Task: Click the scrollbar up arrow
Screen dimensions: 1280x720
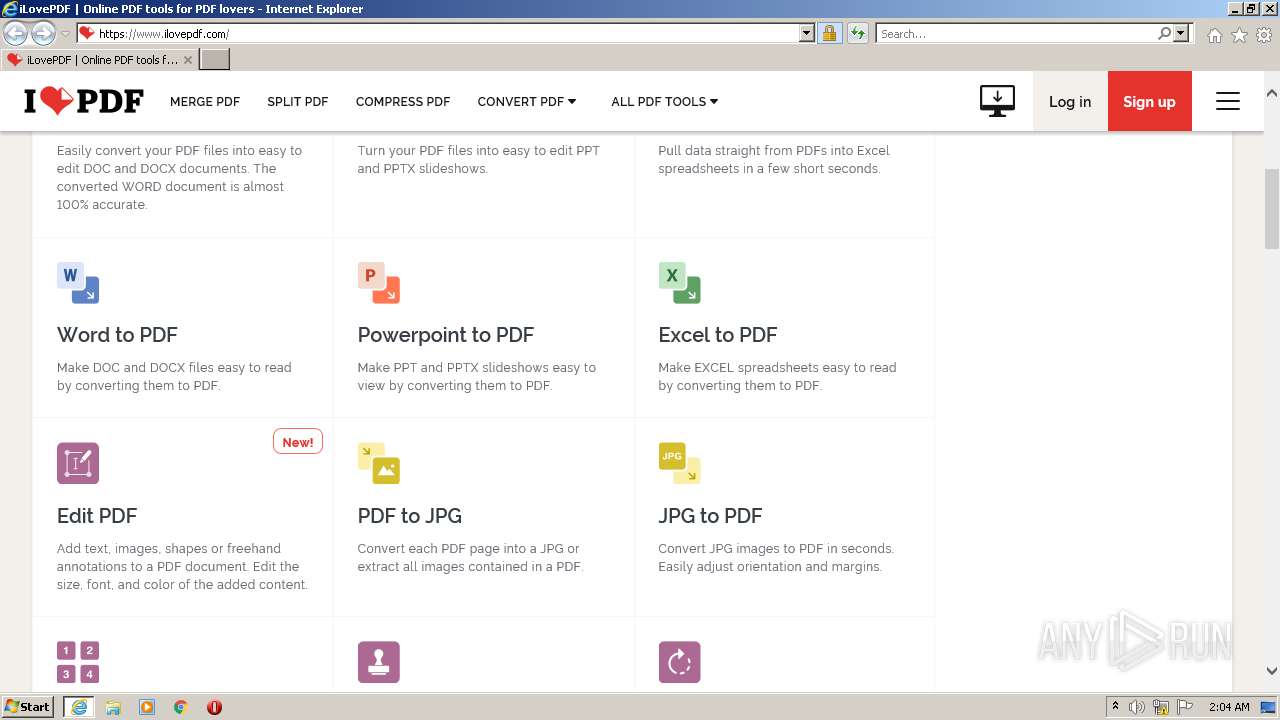Action: 1272,93
